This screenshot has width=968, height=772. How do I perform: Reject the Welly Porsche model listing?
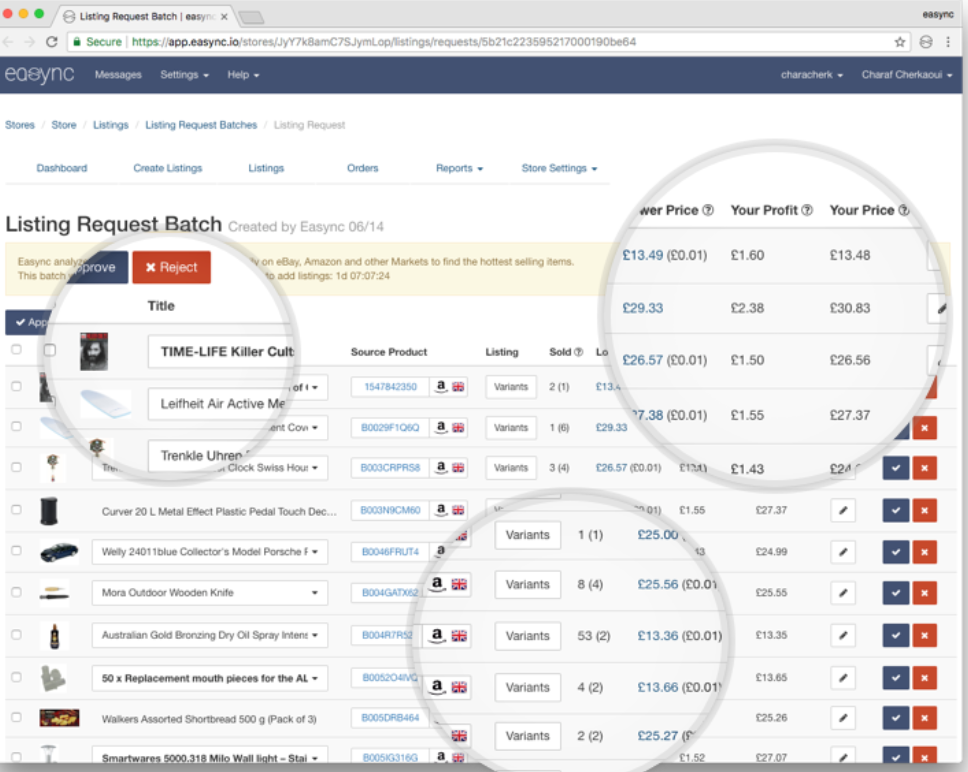[924, 552]
